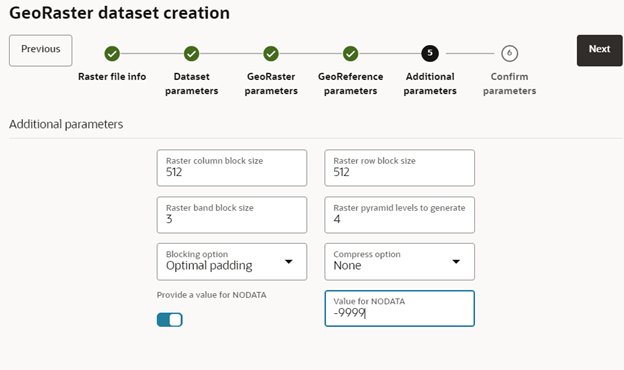Click the Value for NODATA input field

click(400, 308)
